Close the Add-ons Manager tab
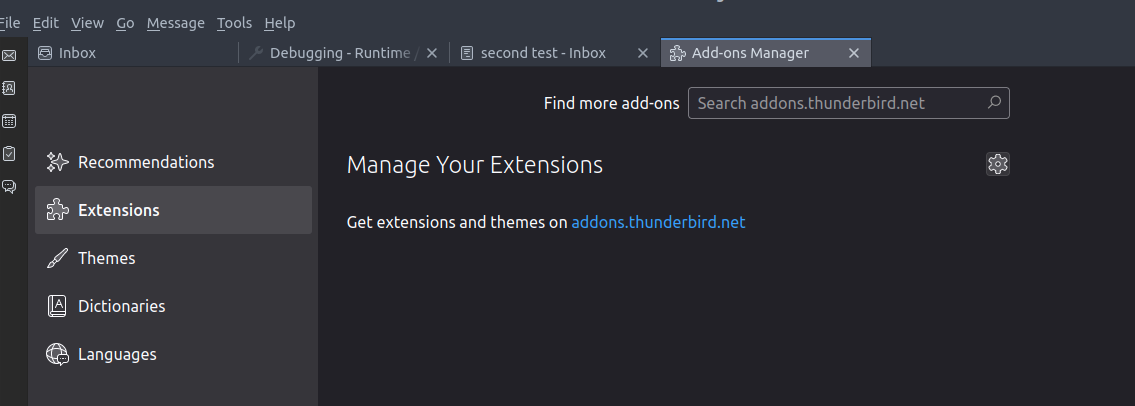Image resolution: width=1135 pixels, height=406 pixels. pyautogui.click(x=854, y=53)
